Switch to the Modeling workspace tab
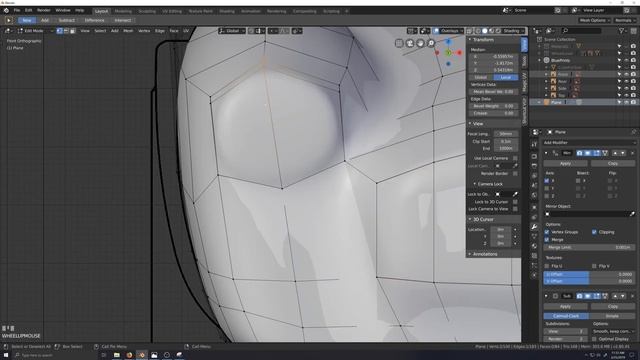This screenshot has height=360, width=640. pos(123,11)
